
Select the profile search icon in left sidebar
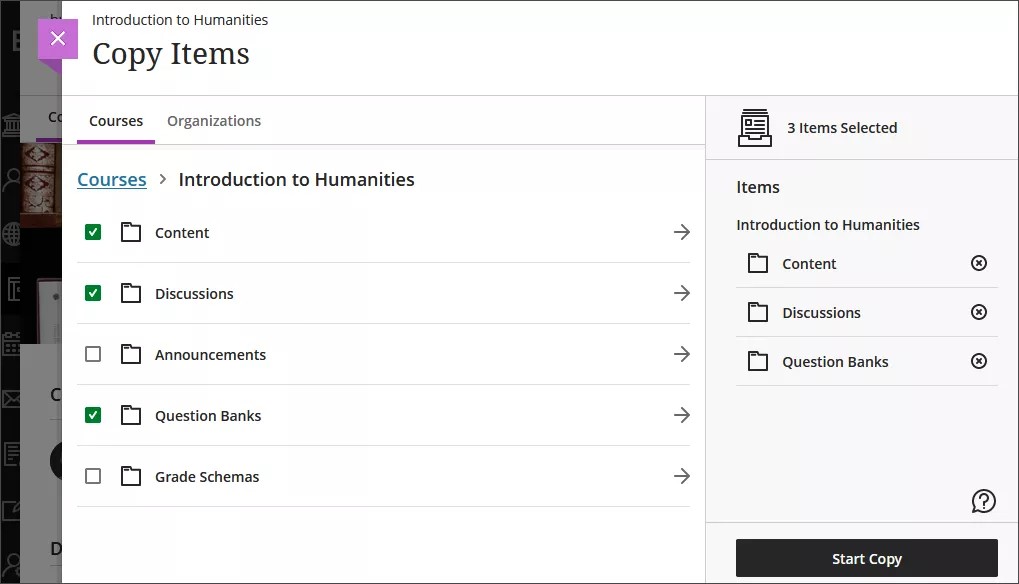pyautogui.click(x=10, y=178)
